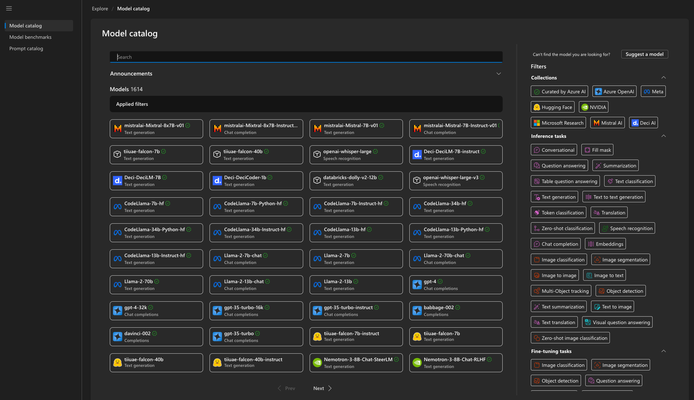Click the NVIDIA icon on Nemotron-3-8B-Chat-RLHF card
Image resolution: width=694 pixels, height=400 pixels.
point(417,363)
